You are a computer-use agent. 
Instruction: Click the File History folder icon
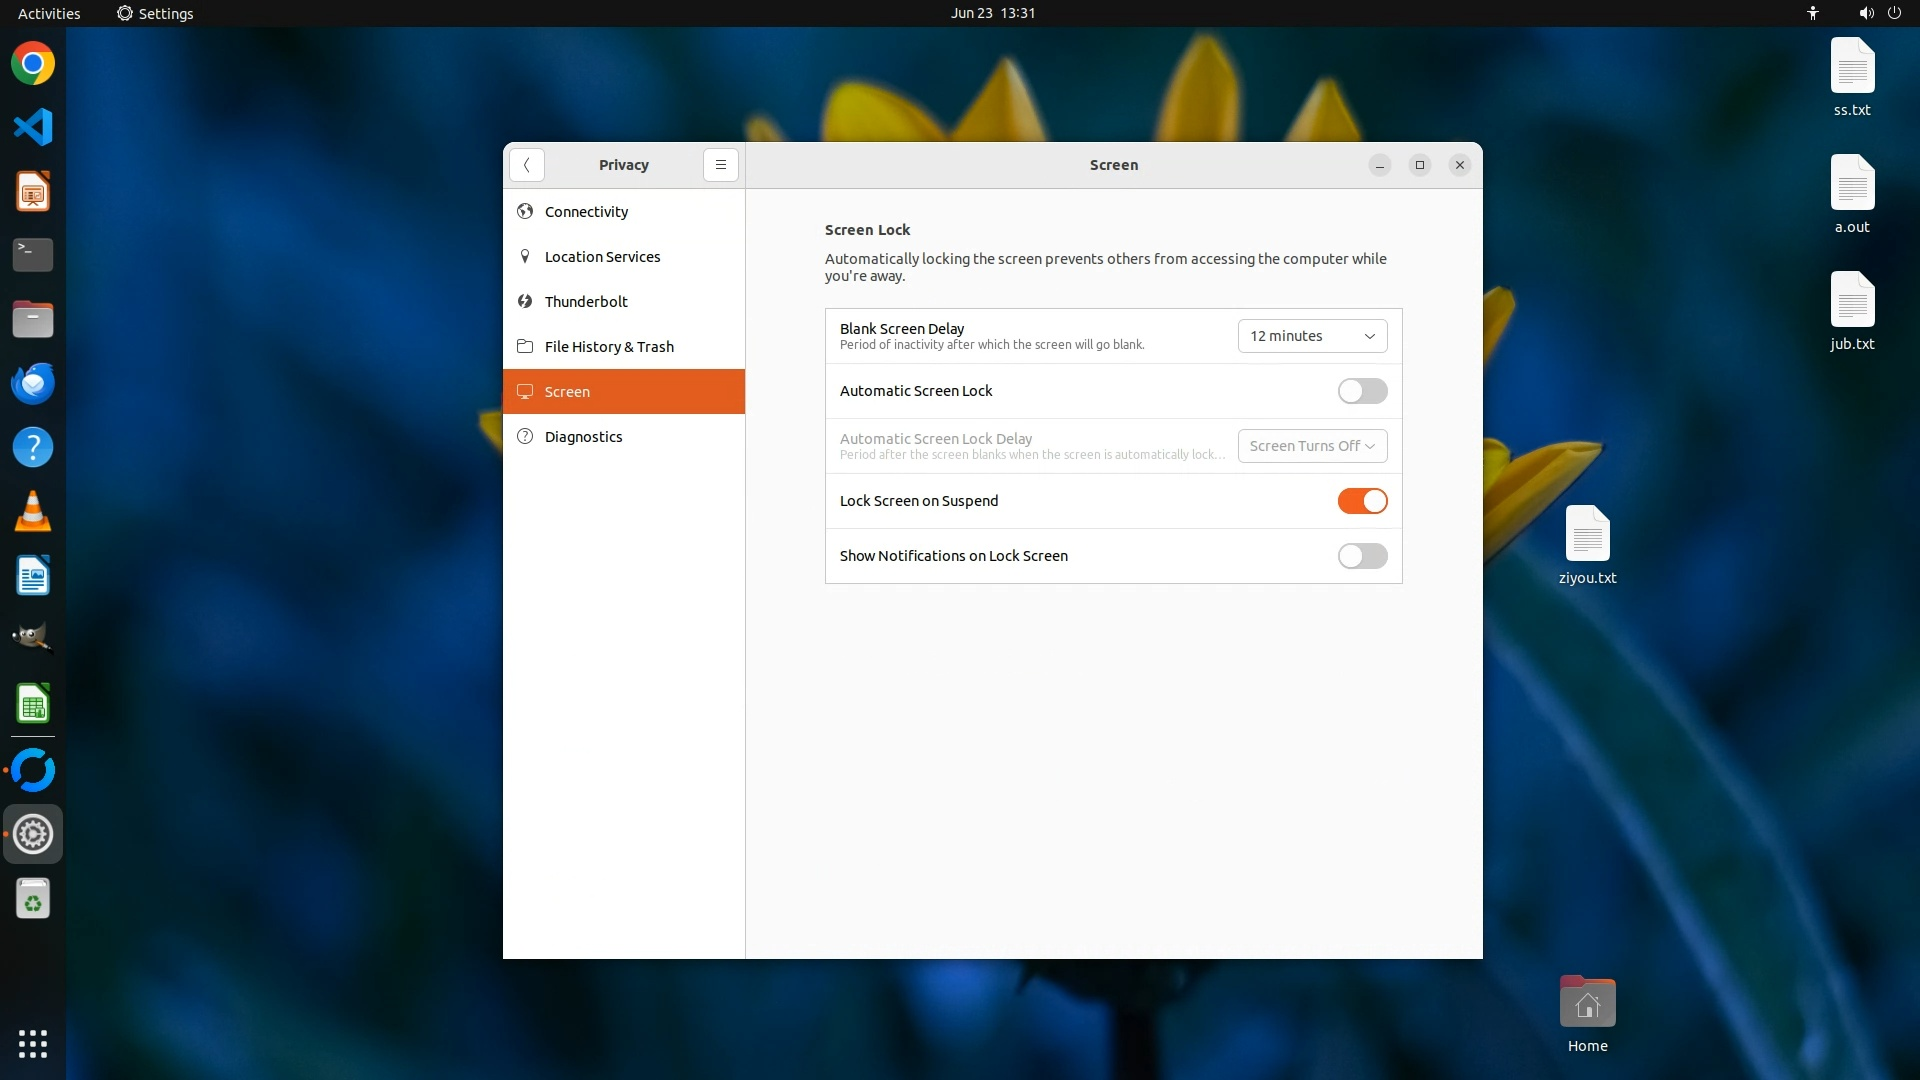[525, 346]
